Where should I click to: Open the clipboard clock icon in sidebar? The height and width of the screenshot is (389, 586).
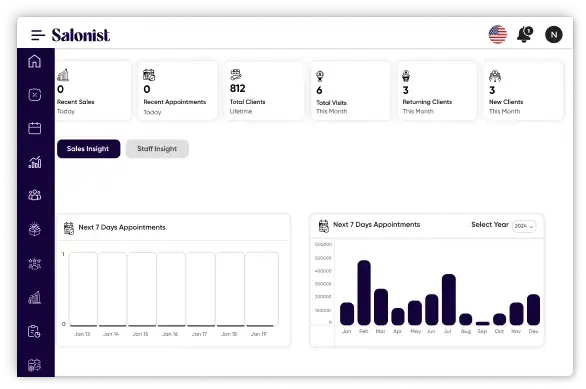coord(35,331)
